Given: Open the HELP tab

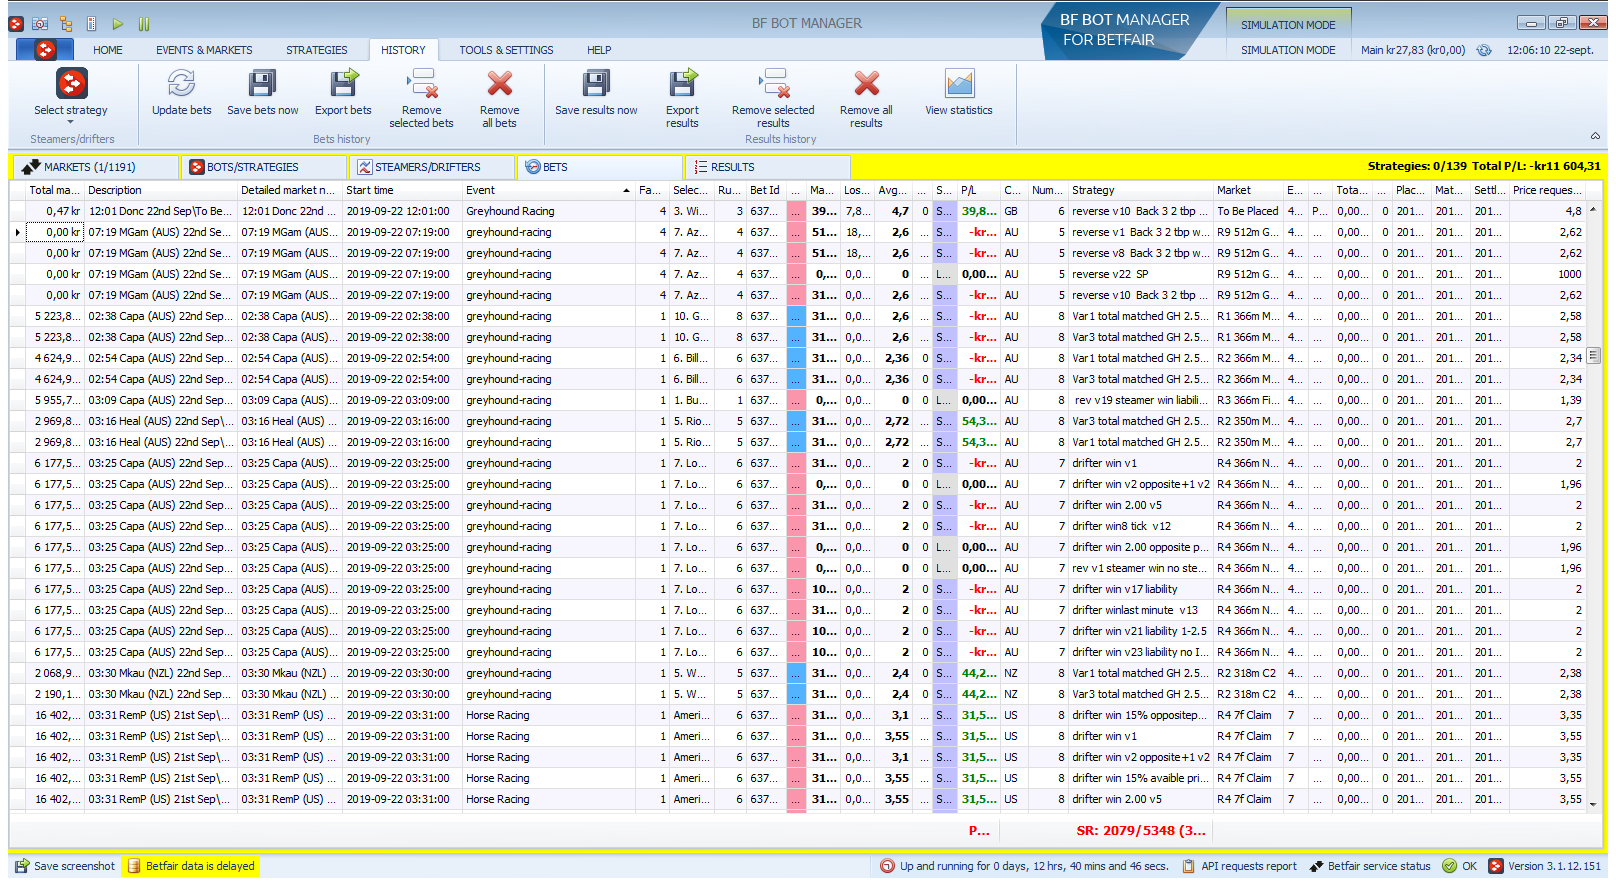Looking at the screenshot, I should coord(599,50).
